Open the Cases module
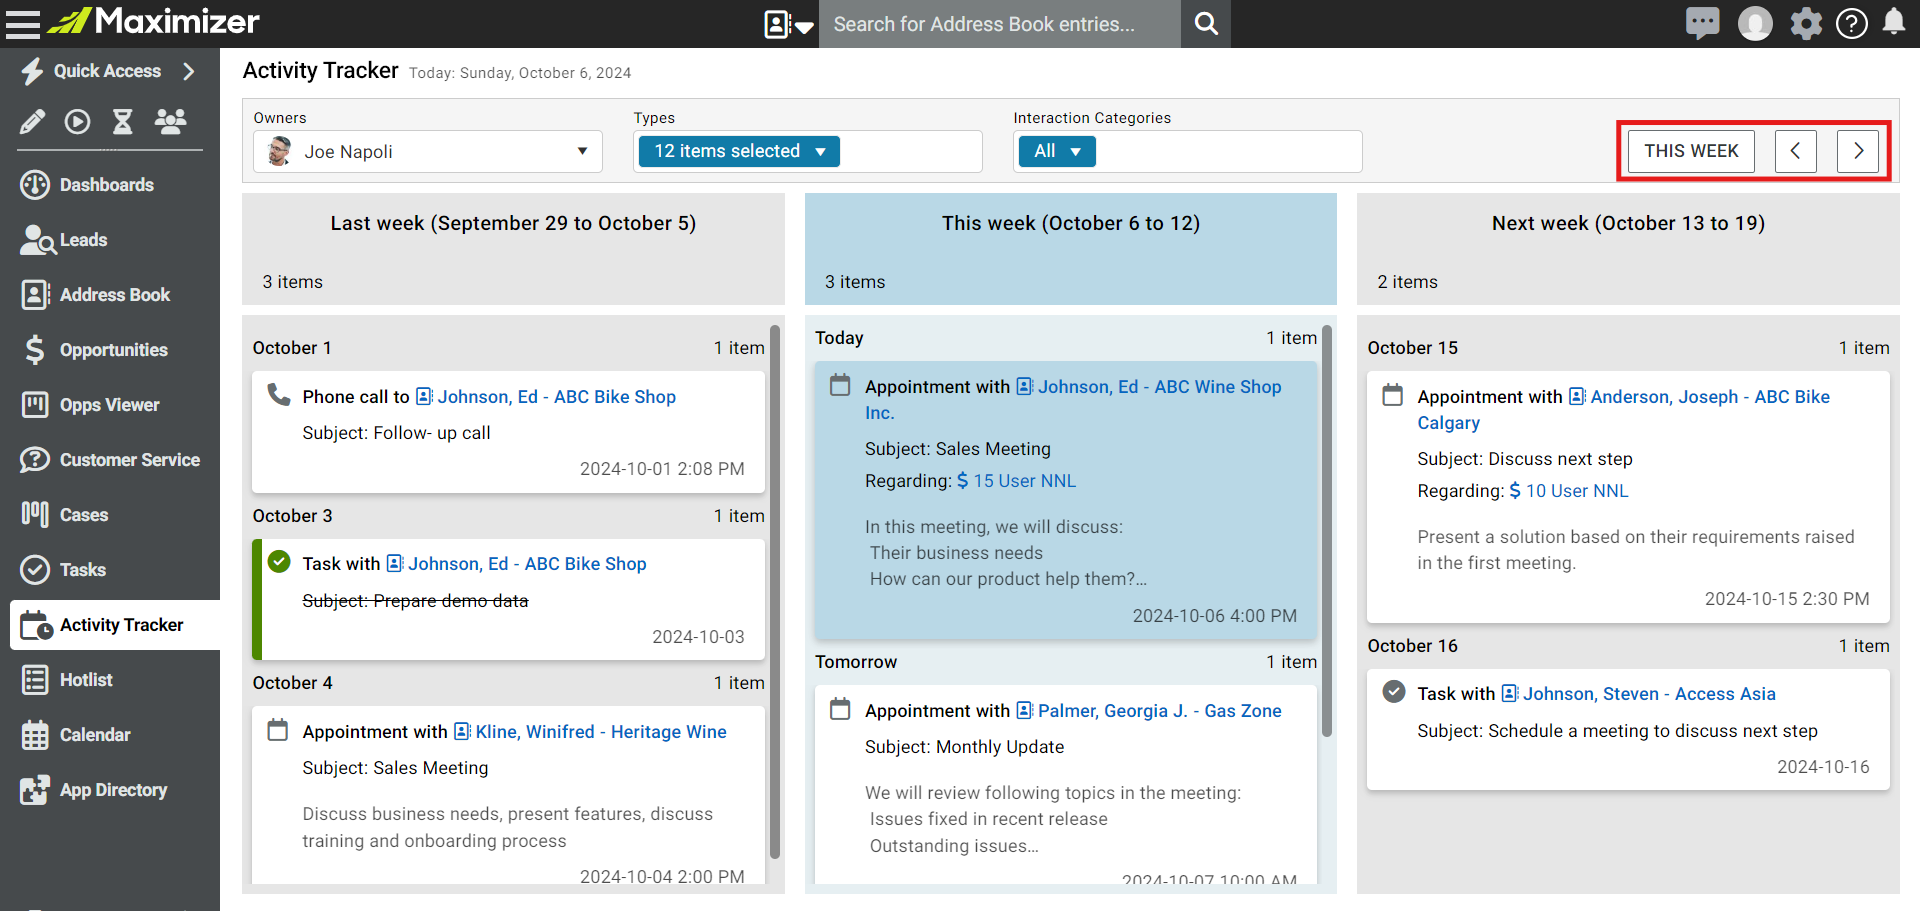This screenshot has width=1920, height=911. 110,515
